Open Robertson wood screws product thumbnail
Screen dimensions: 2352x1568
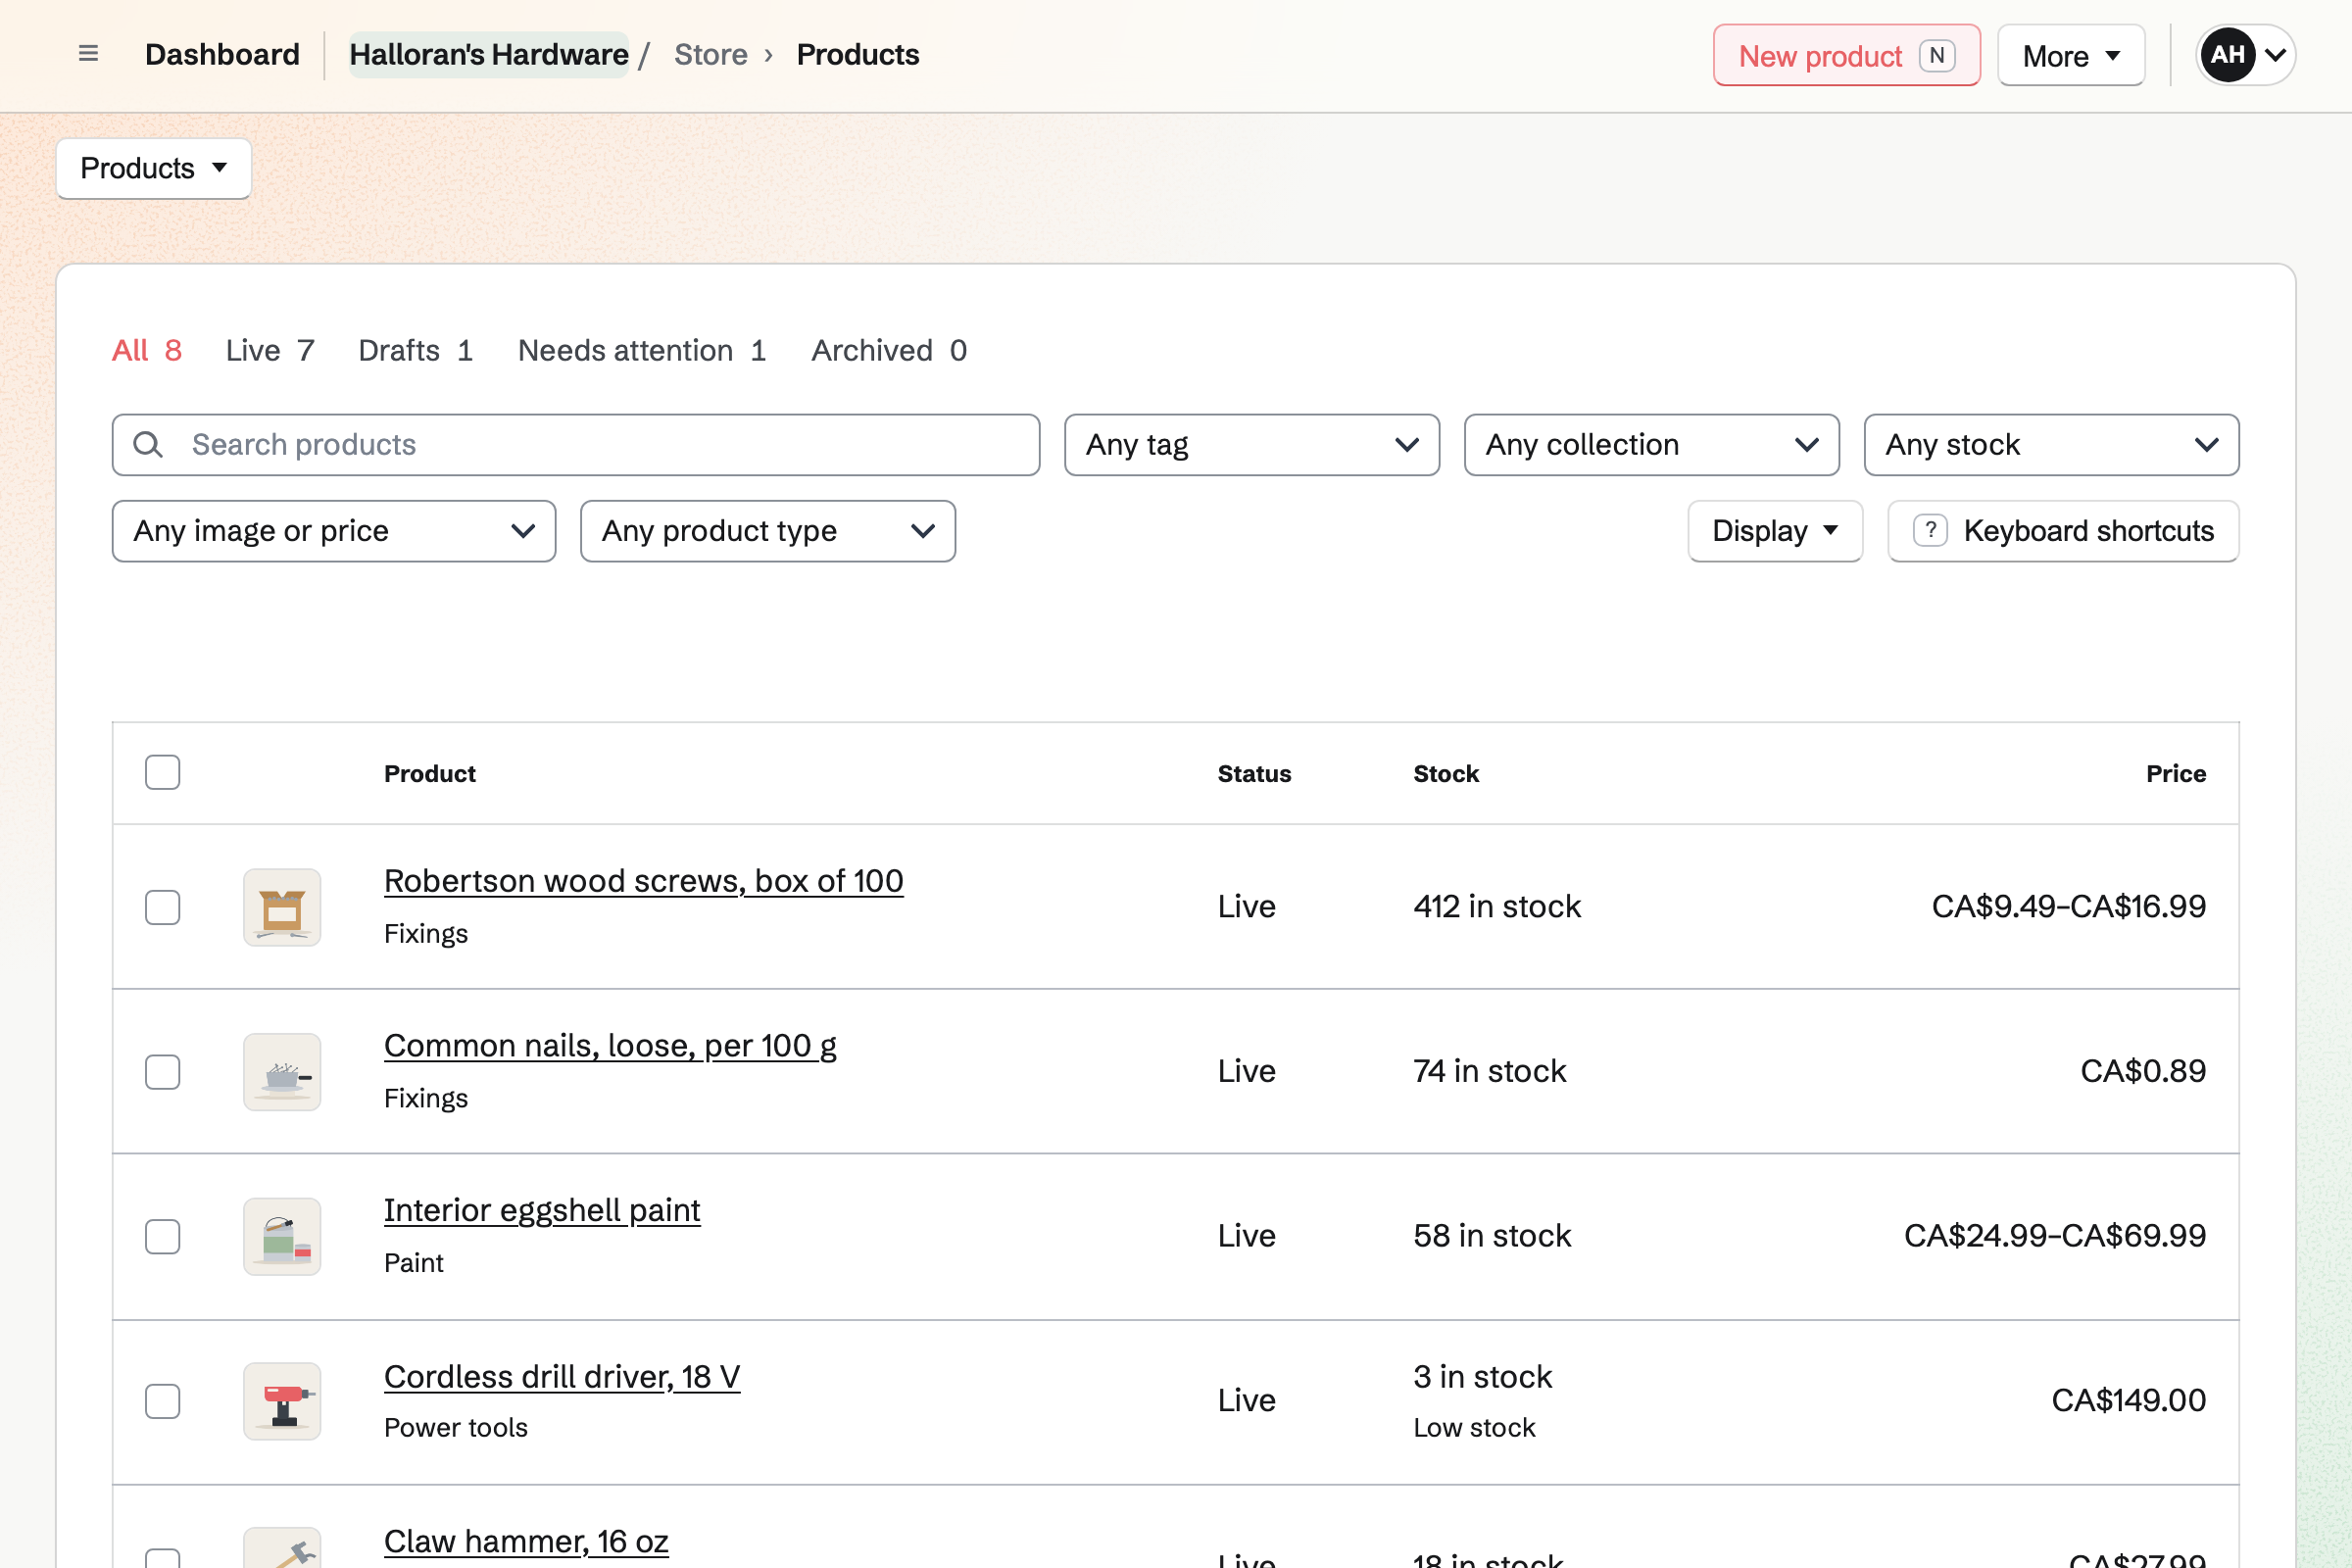(x=282, y=907)
